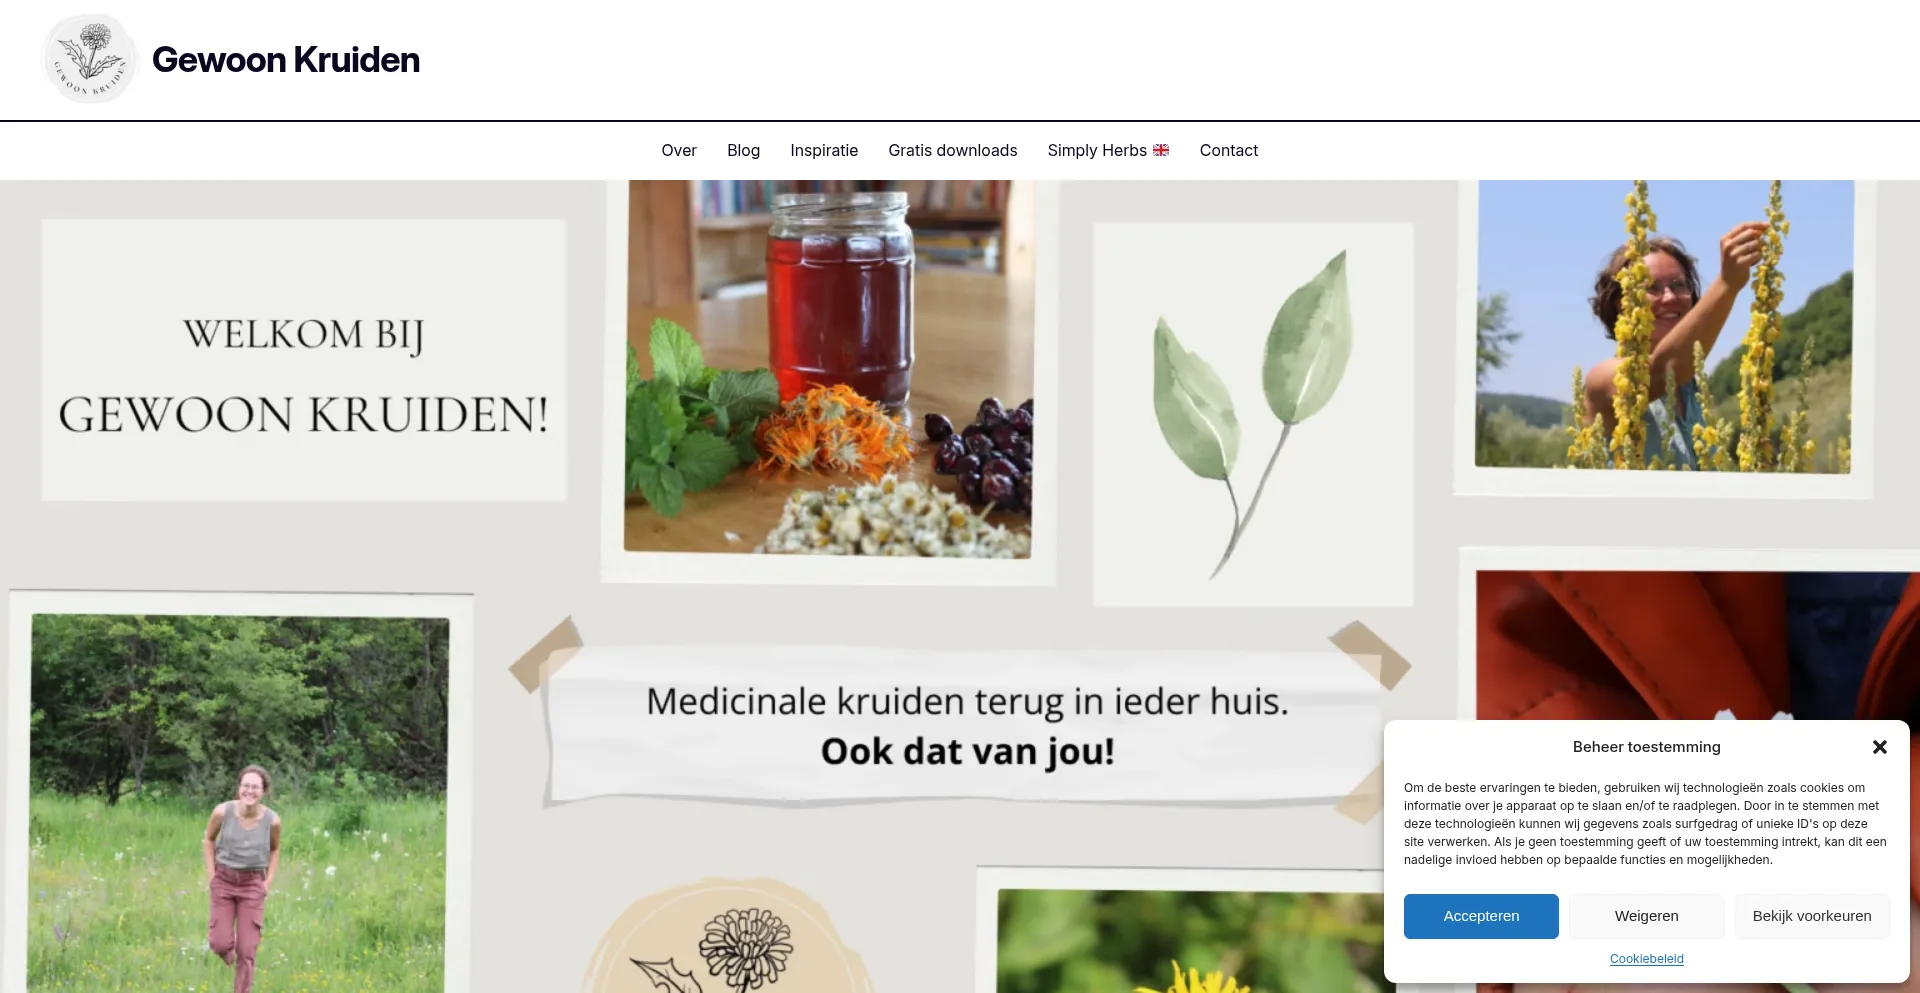This screenshot has width=1920, height=993.
Task: Expand Bekijk voorkeuren cookie options
Action: [x=1812, y=916]
